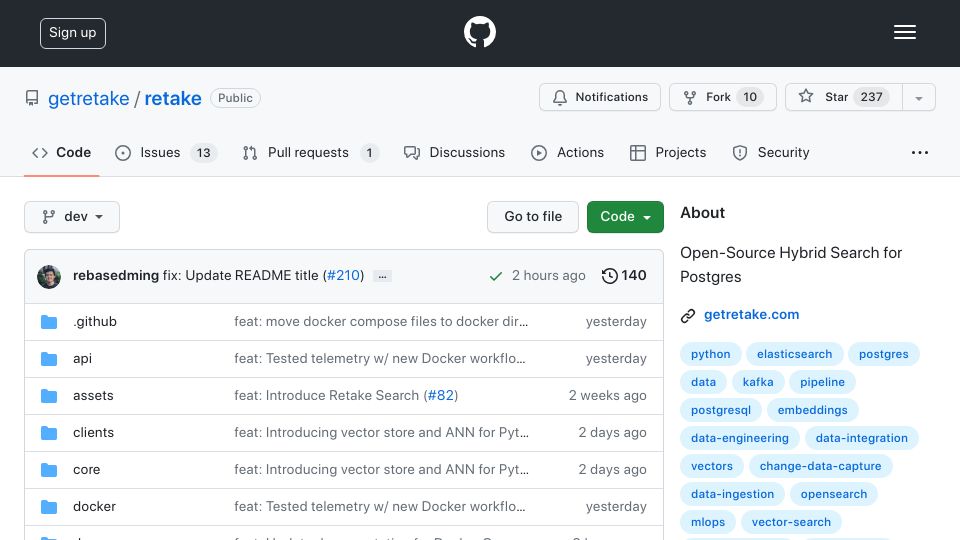This screenshot has width=960, height=540.
Task: Open the hamburger navigation menu
Action: (904, 32)
